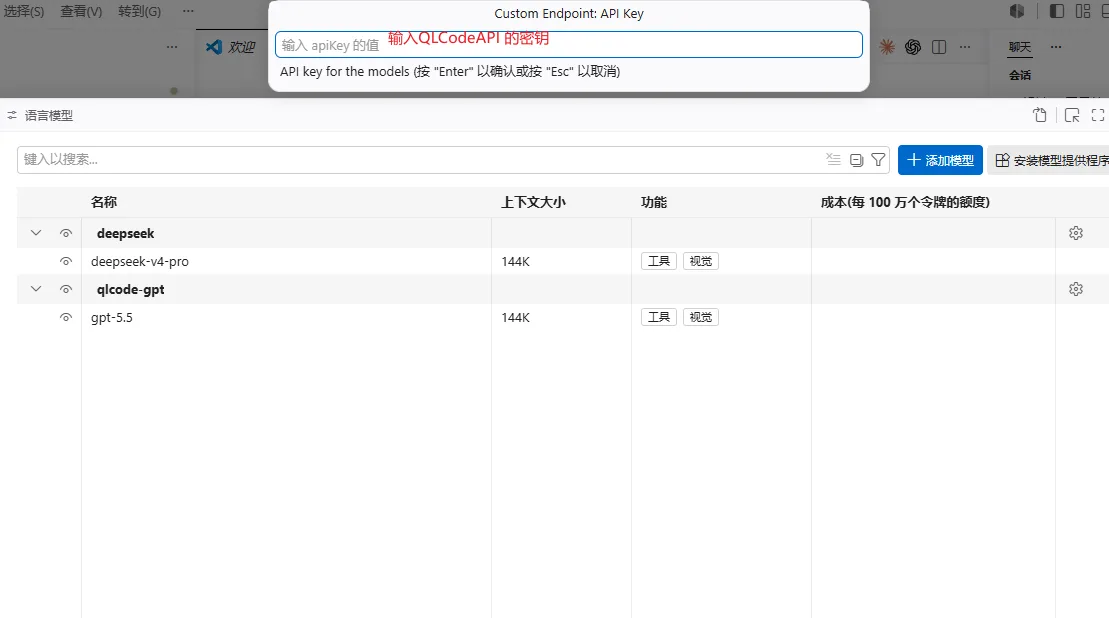Click 安装模型提供程序 button
Screen dimensions: 1109x618
1049,160
